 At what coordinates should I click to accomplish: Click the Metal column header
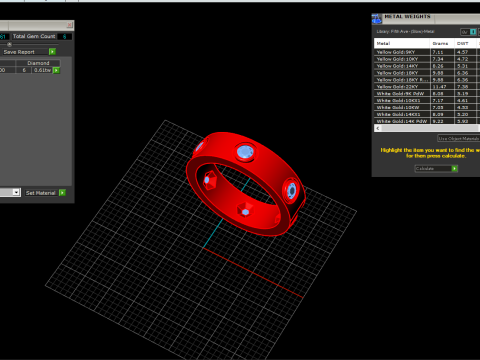tap(402, 43)
